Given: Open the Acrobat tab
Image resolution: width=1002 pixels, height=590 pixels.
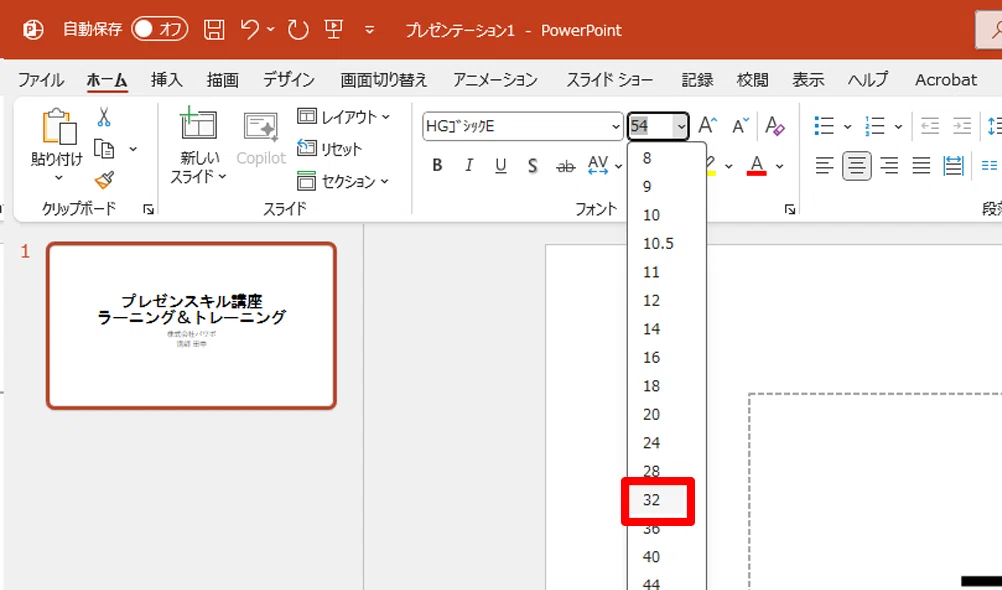Looking at the screenshot, I should pyautogui.click(x=946, y=80).
